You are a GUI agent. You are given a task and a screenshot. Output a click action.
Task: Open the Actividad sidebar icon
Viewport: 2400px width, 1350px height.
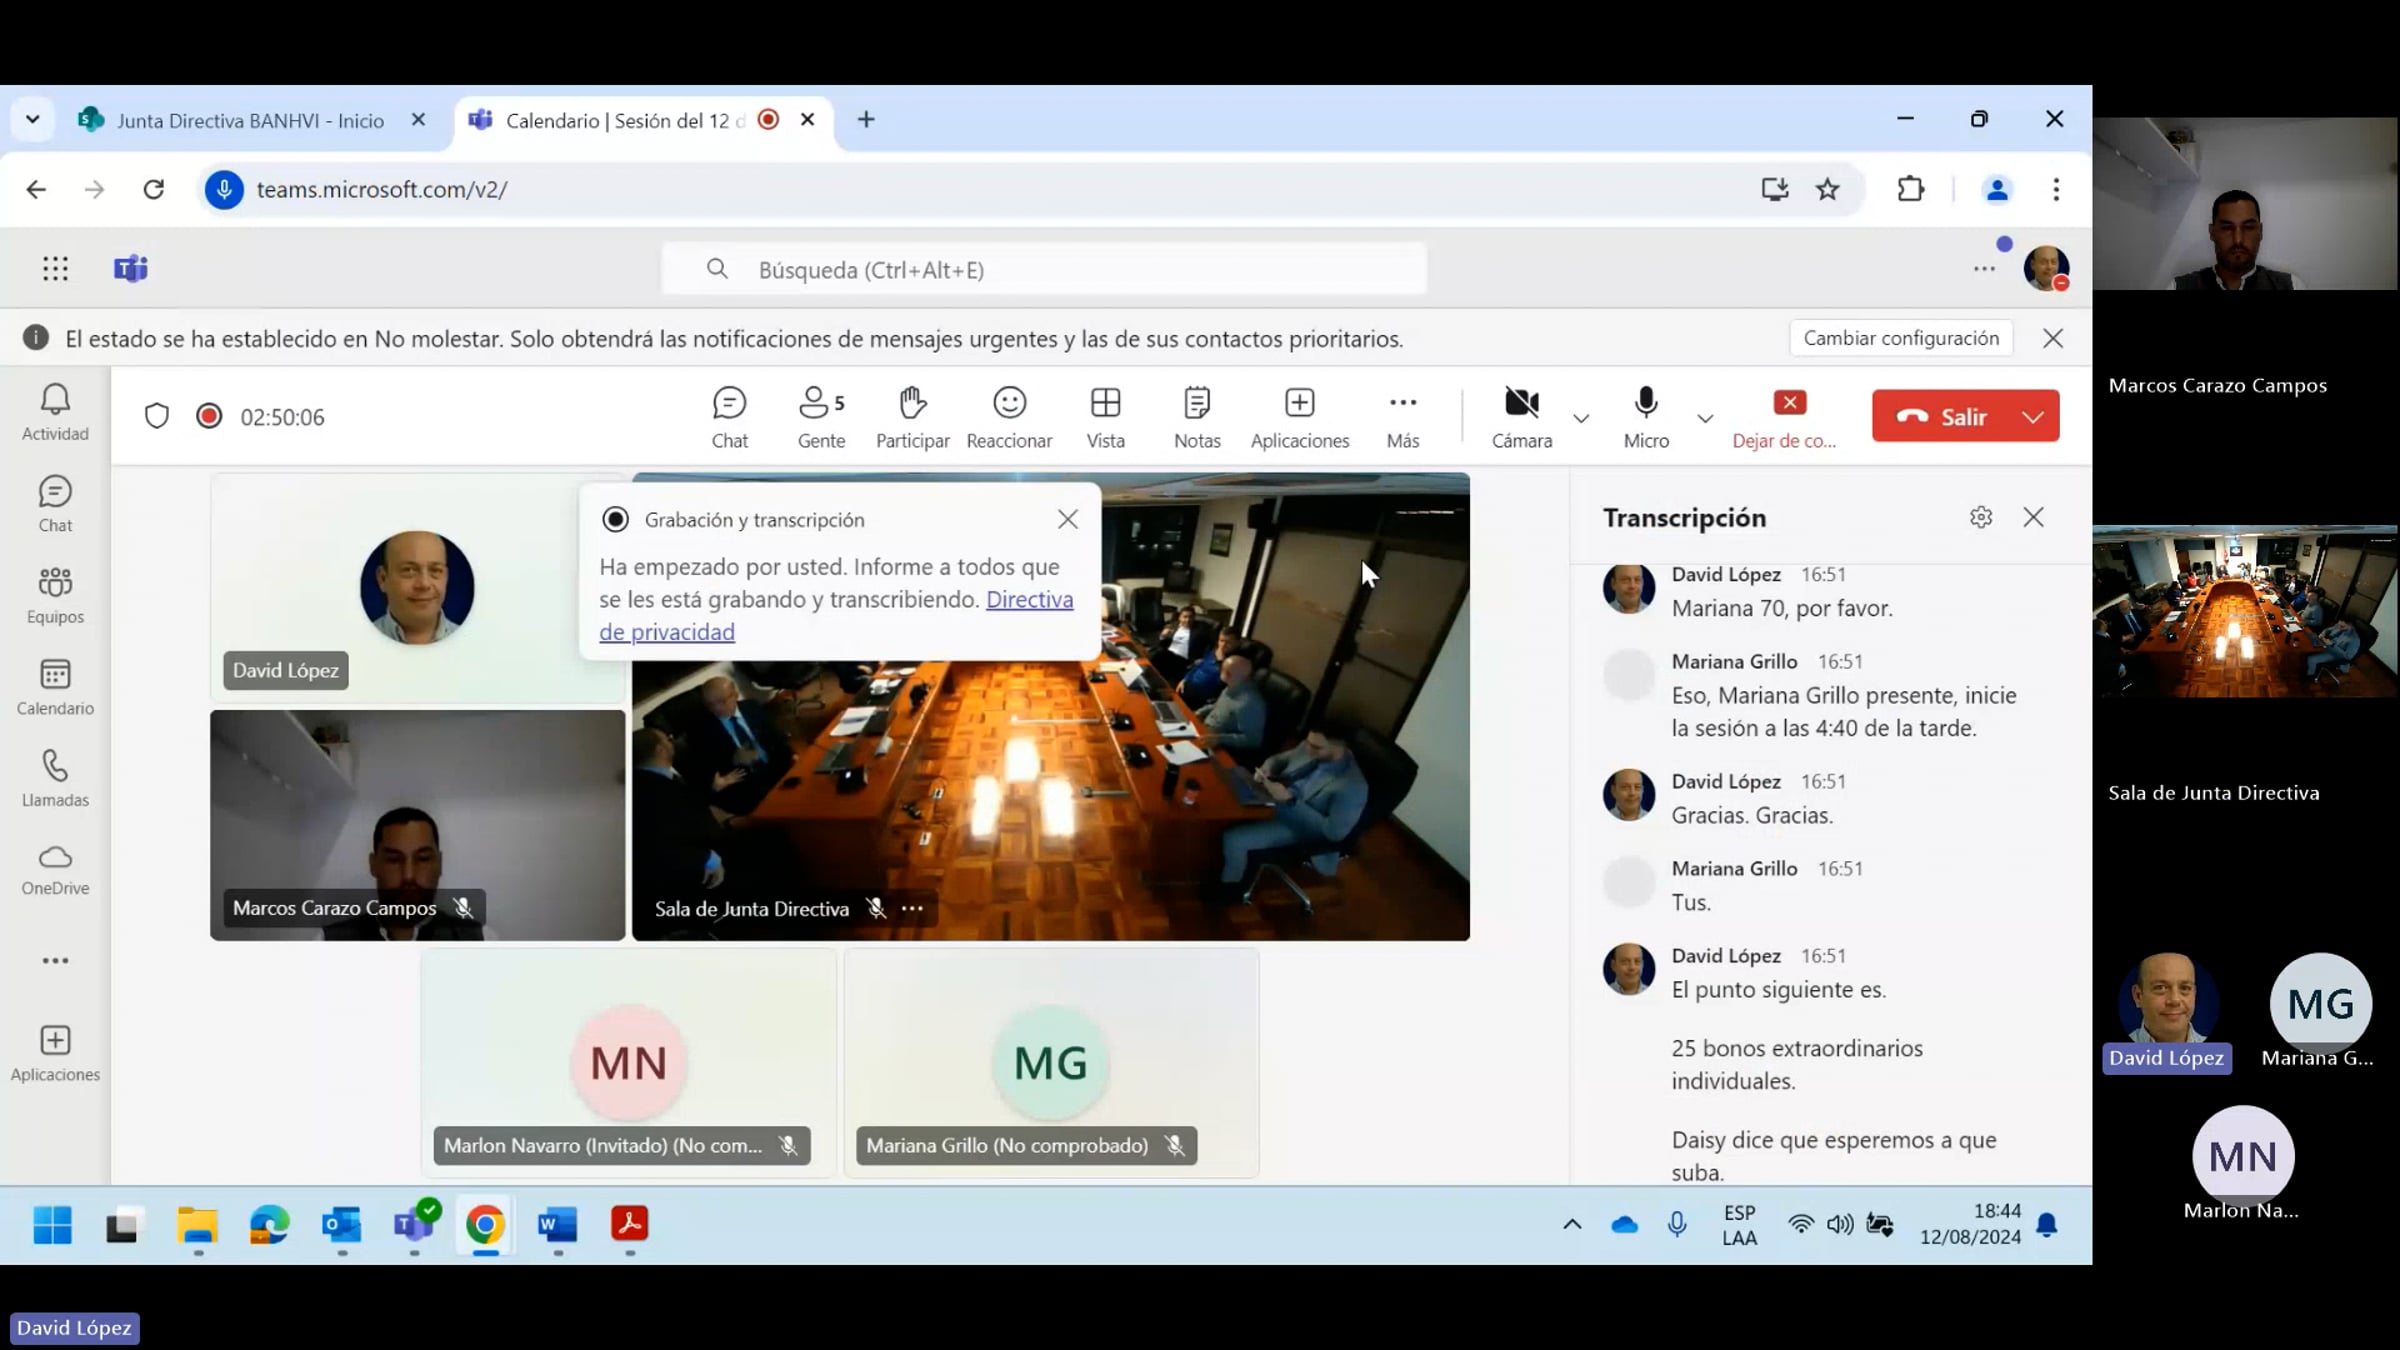55,412
